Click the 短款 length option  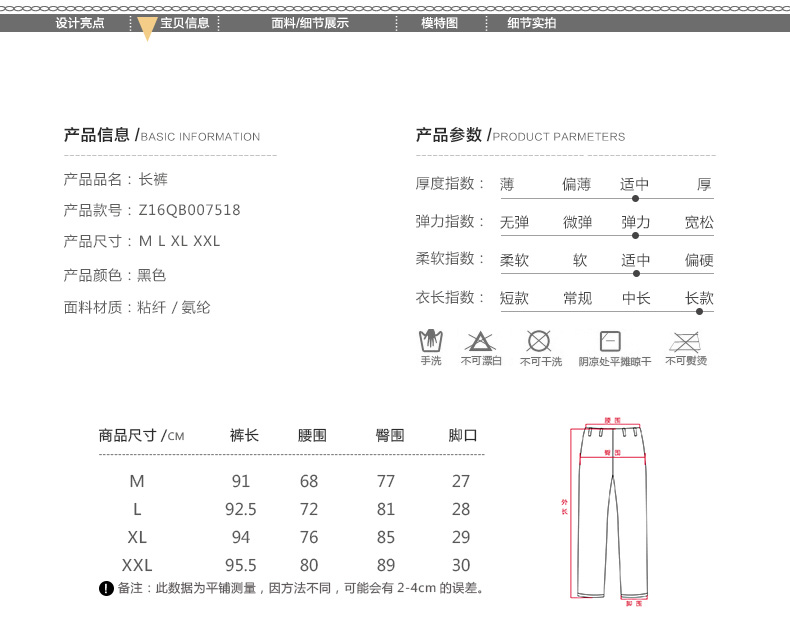pos(514,298)
